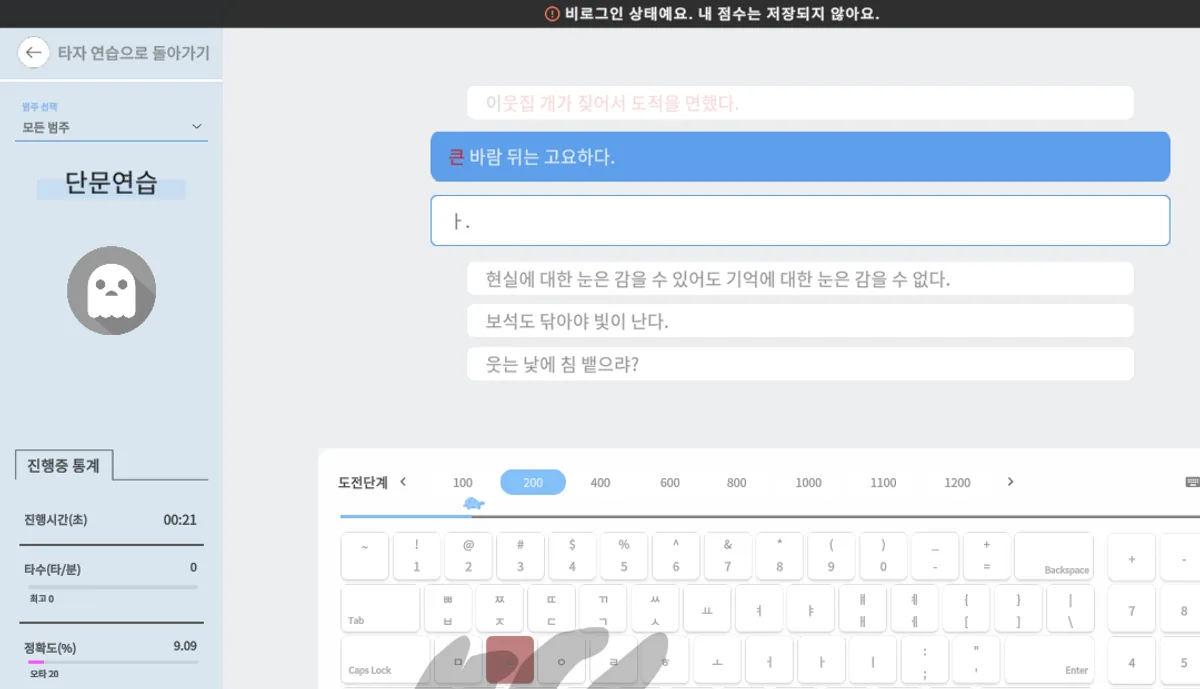Click the typing speed progress bar

(x=111, y=587)
